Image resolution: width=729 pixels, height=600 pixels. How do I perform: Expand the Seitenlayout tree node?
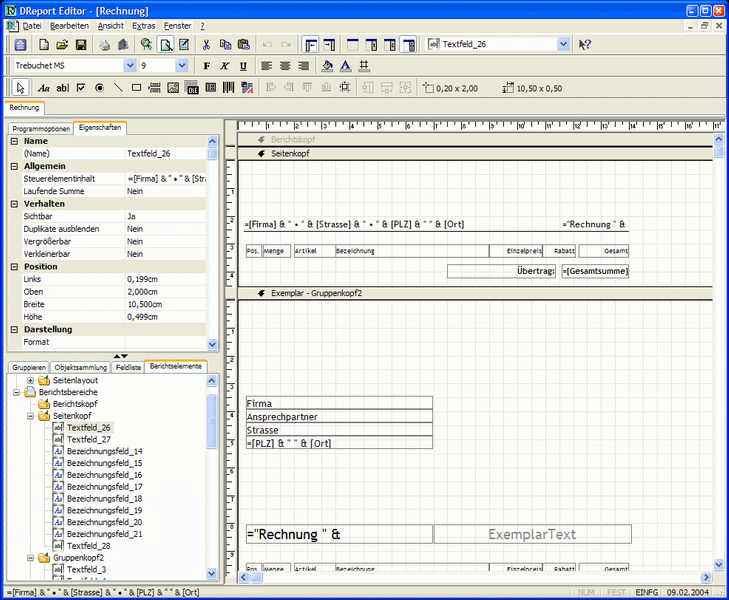pos(30,381)
